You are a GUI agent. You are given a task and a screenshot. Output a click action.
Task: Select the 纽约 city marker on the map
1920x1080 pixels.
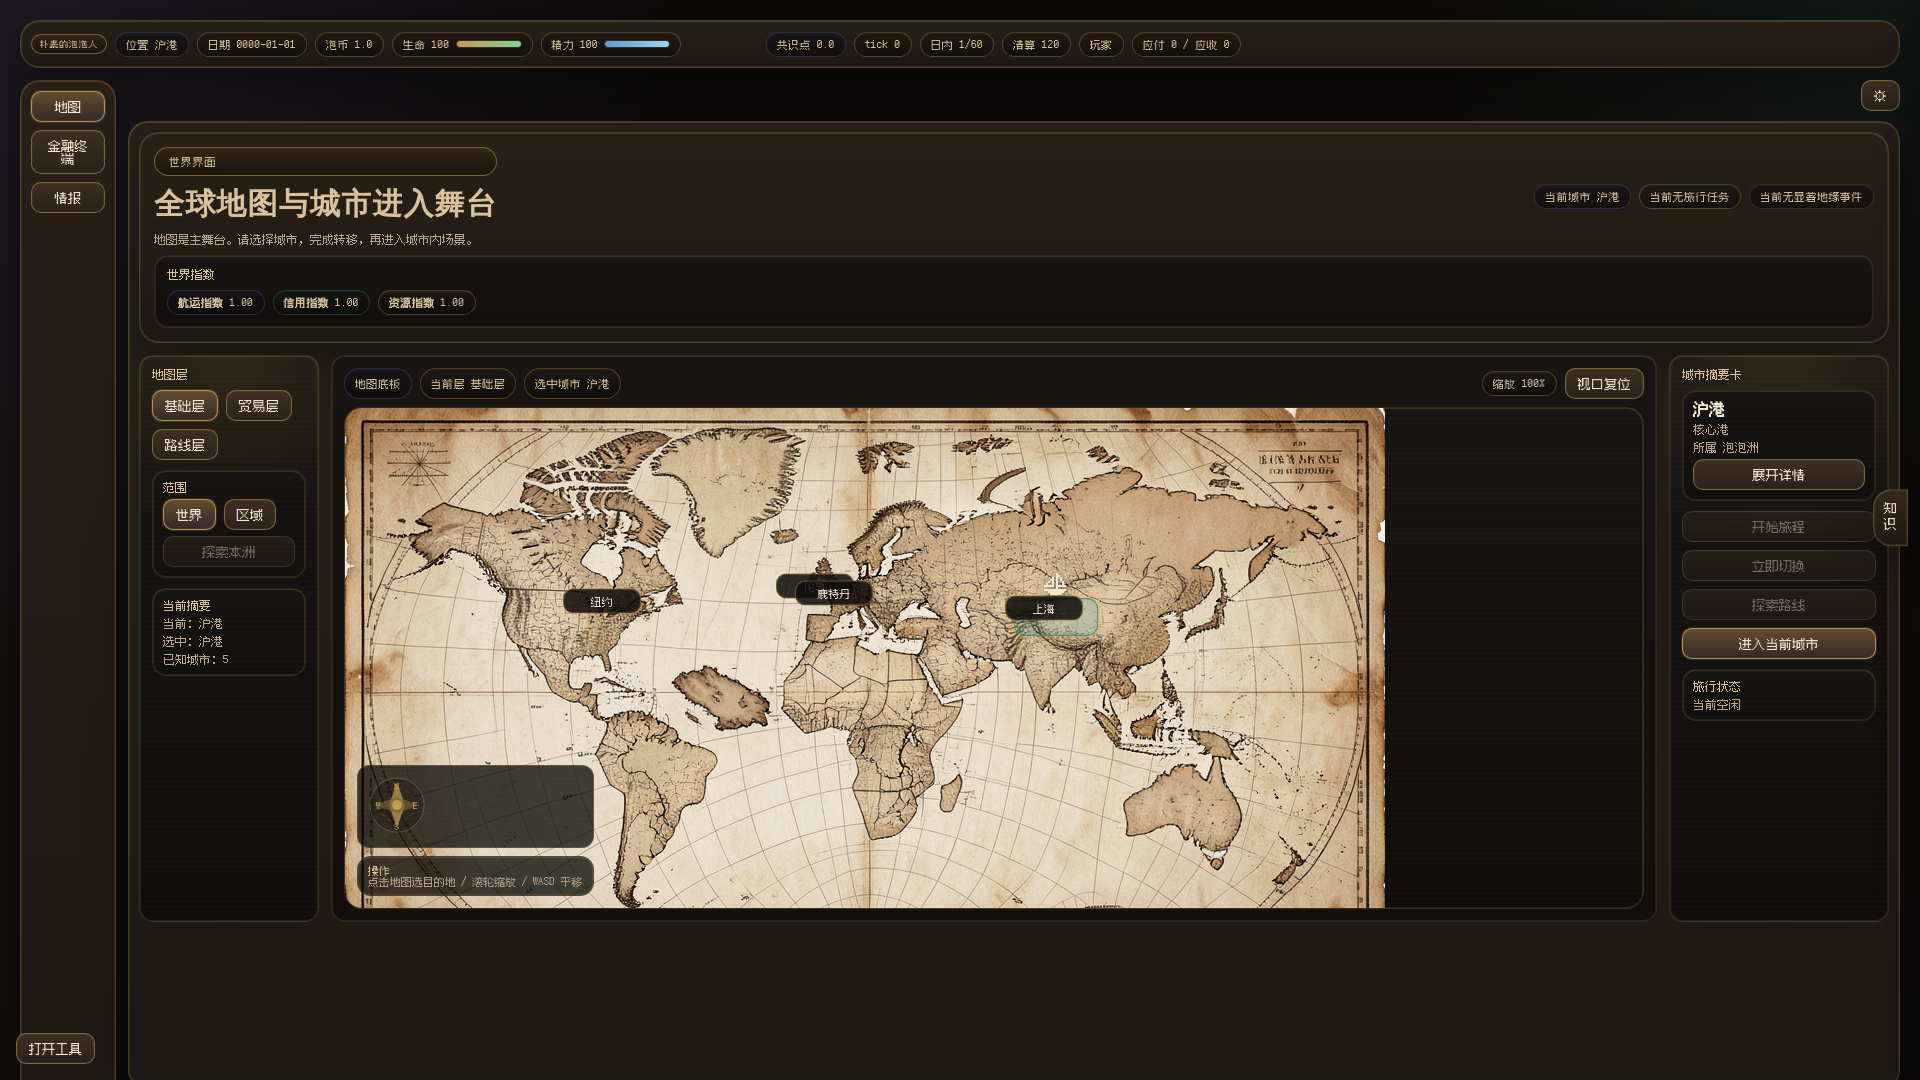(x=601, y=602)
